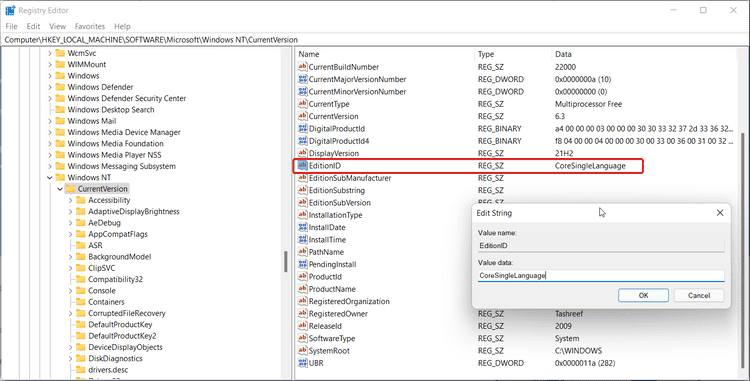Click the SoftwareType string icon
Screen dimensions: 750x381
tap(302, 338)
